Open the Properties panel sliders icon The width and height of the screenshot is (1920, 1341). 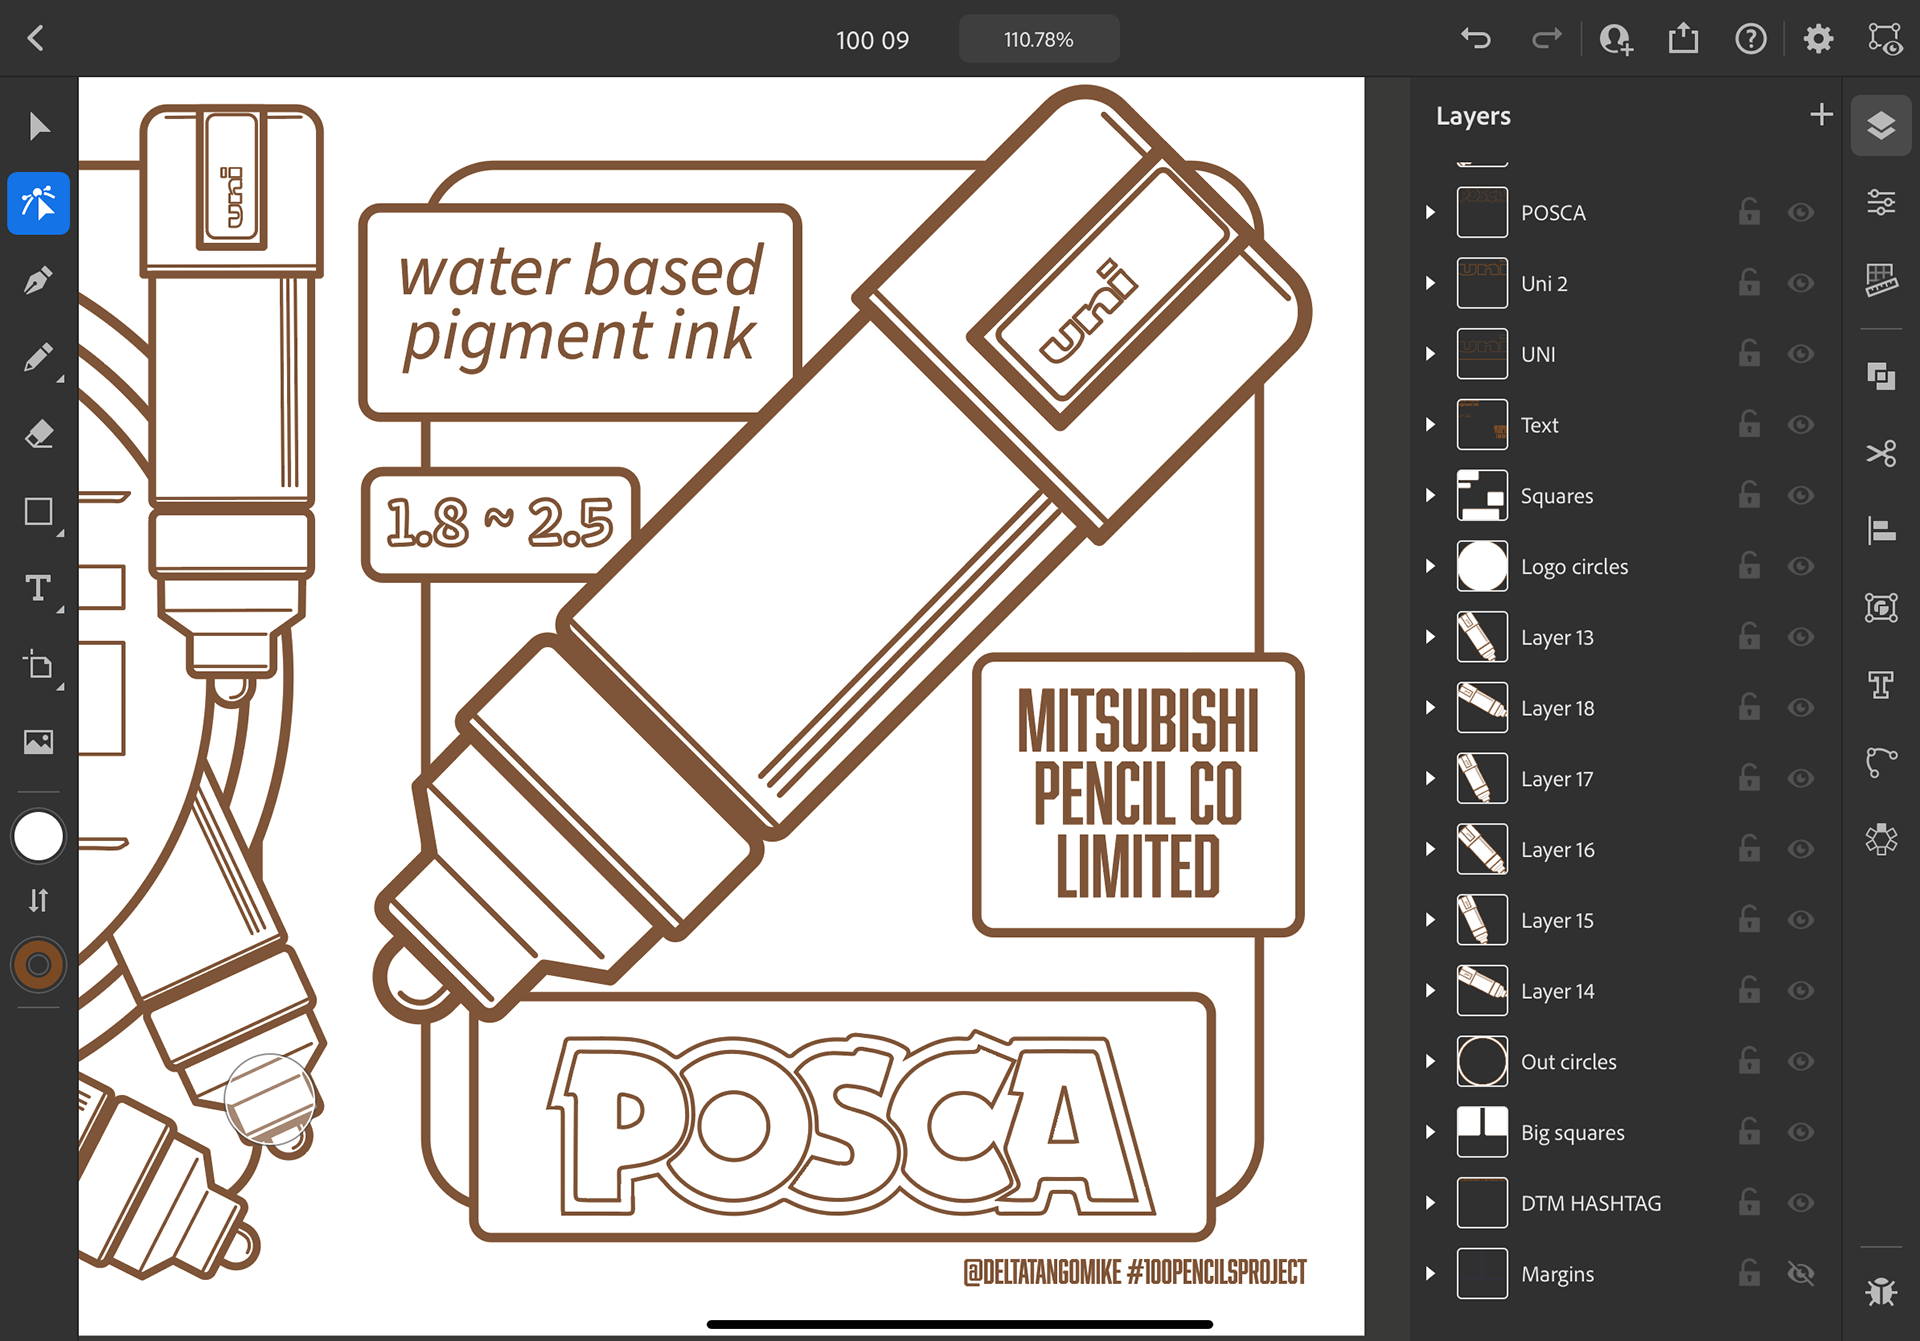tap(1881, 203)
